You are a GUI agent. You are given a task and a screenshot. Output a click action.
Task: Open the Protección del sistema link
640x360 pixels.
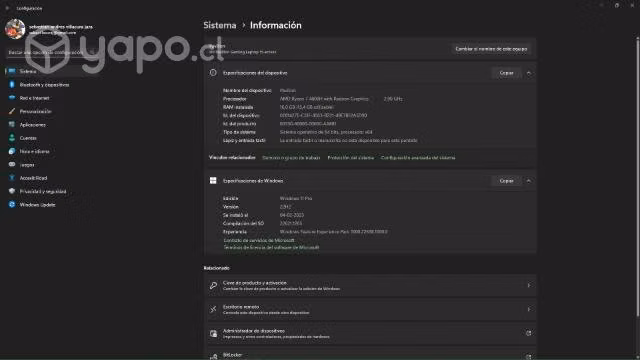351,158
